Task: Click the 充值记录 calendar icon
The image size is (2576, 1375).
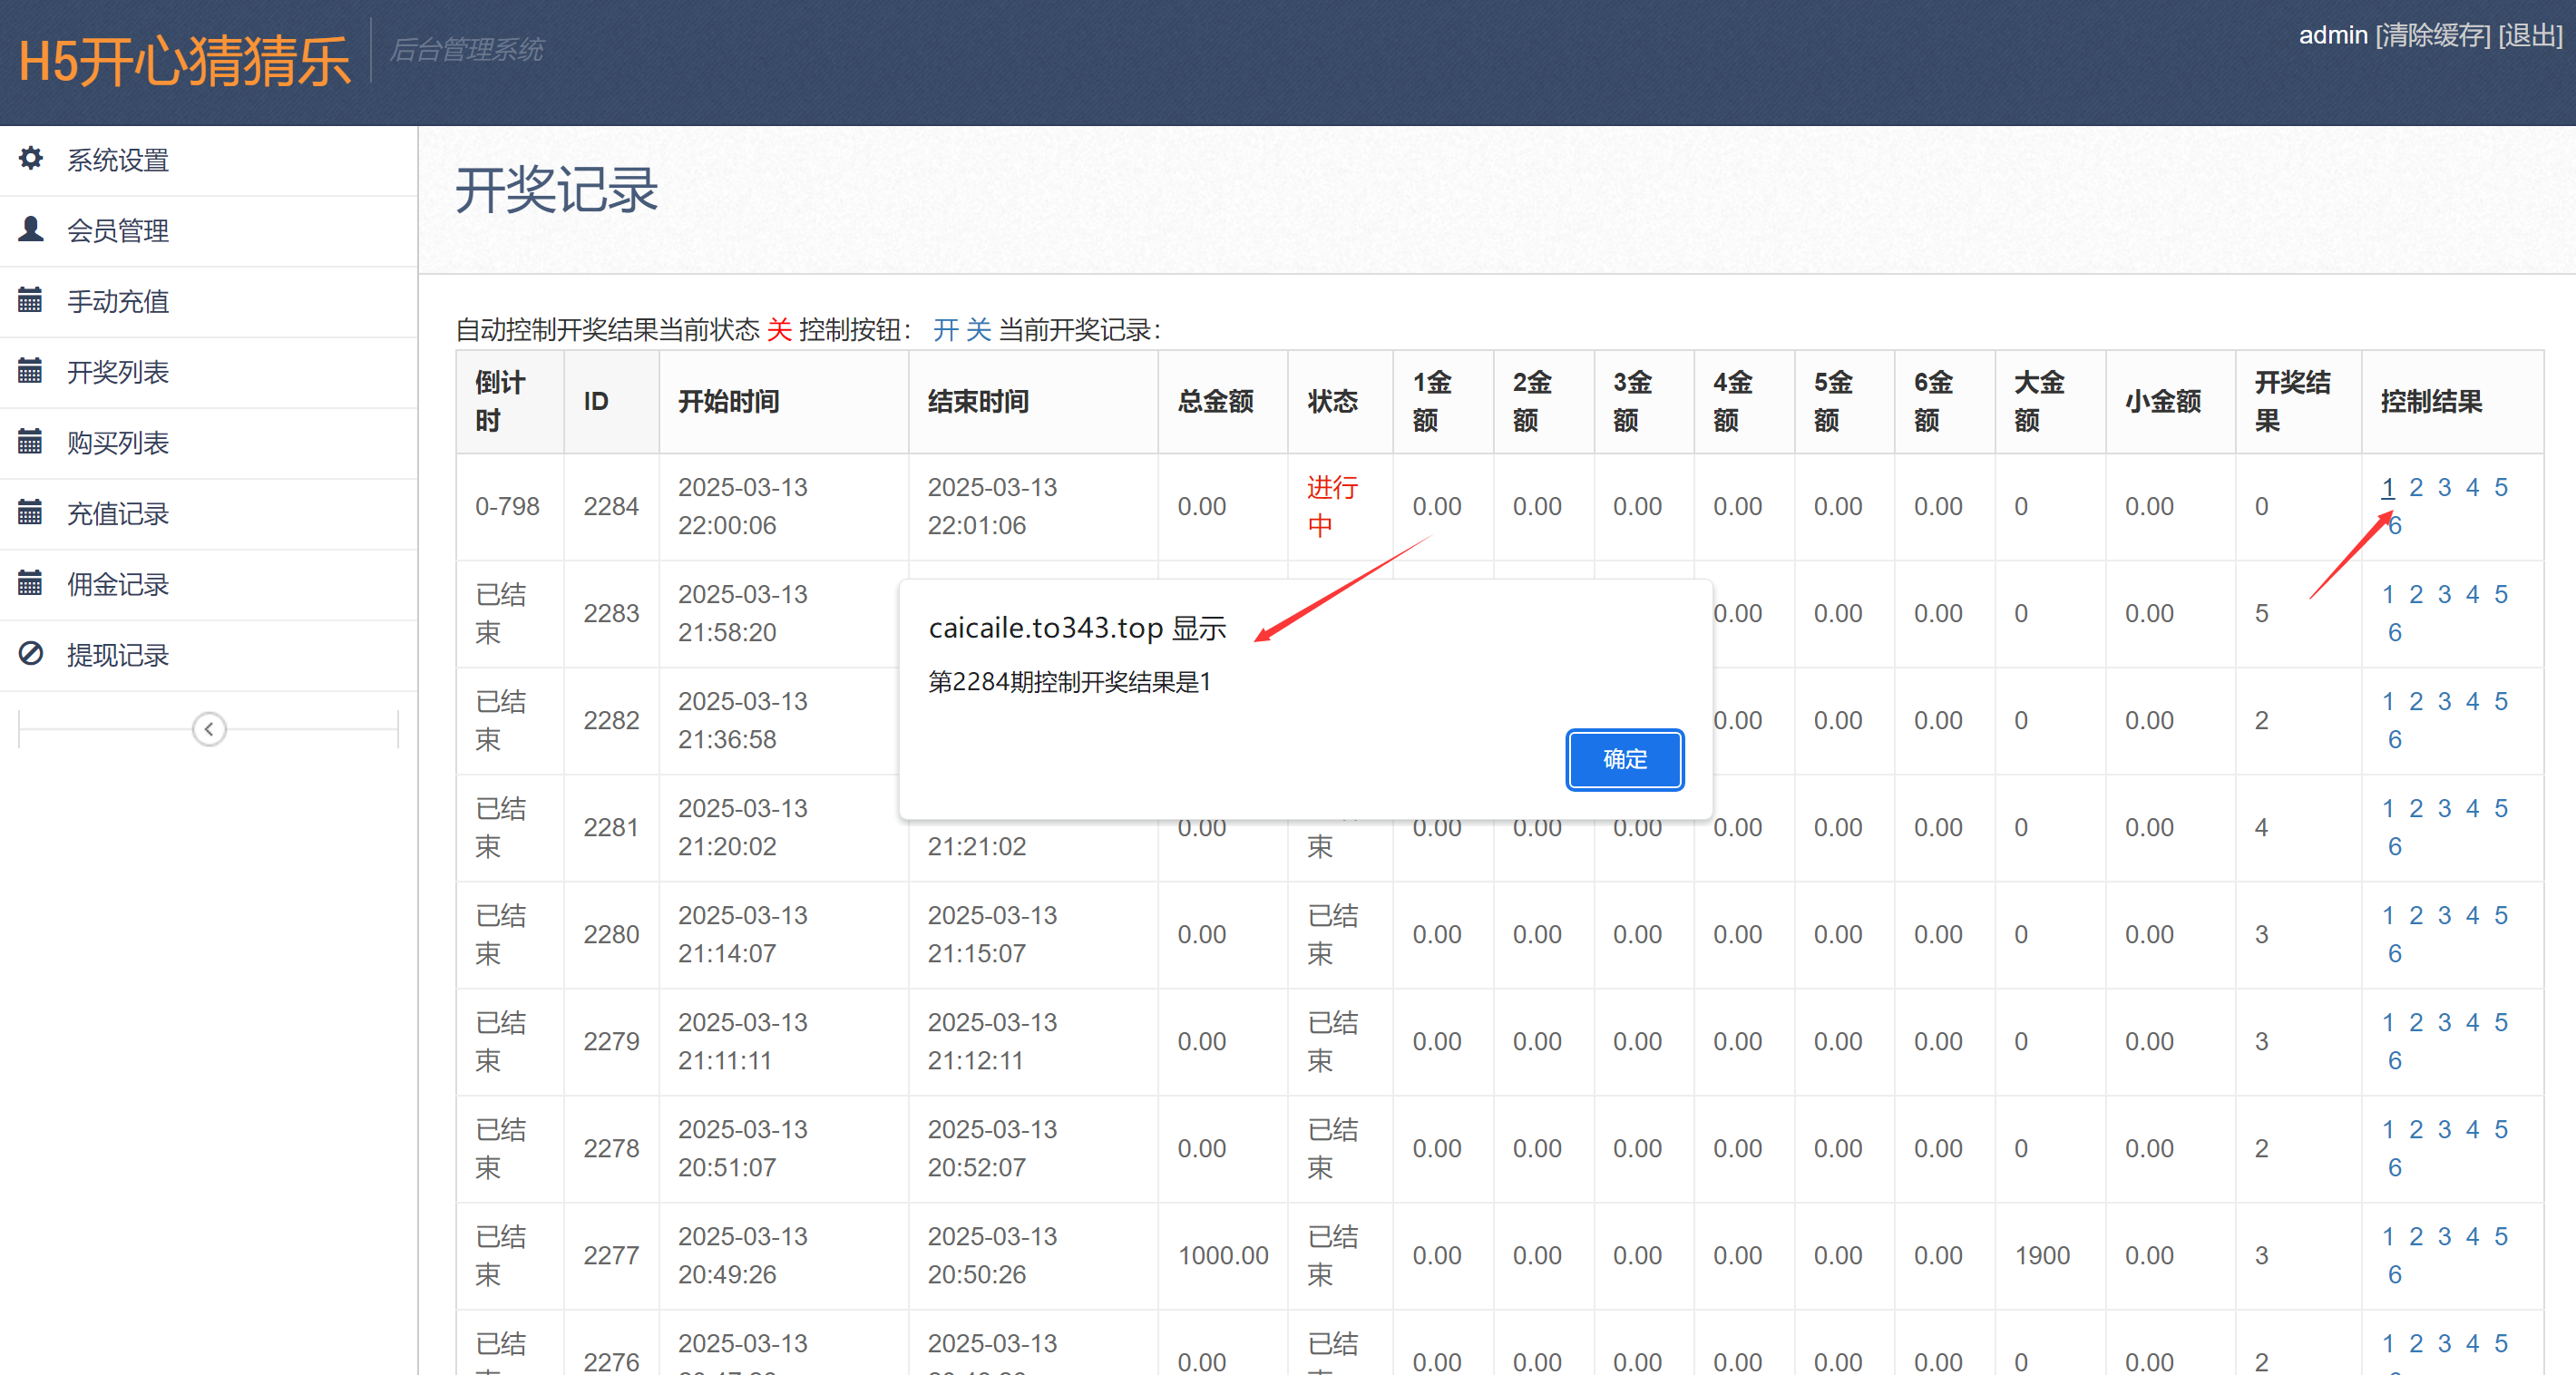Action: pyautogui.click(x=31, y=513)
